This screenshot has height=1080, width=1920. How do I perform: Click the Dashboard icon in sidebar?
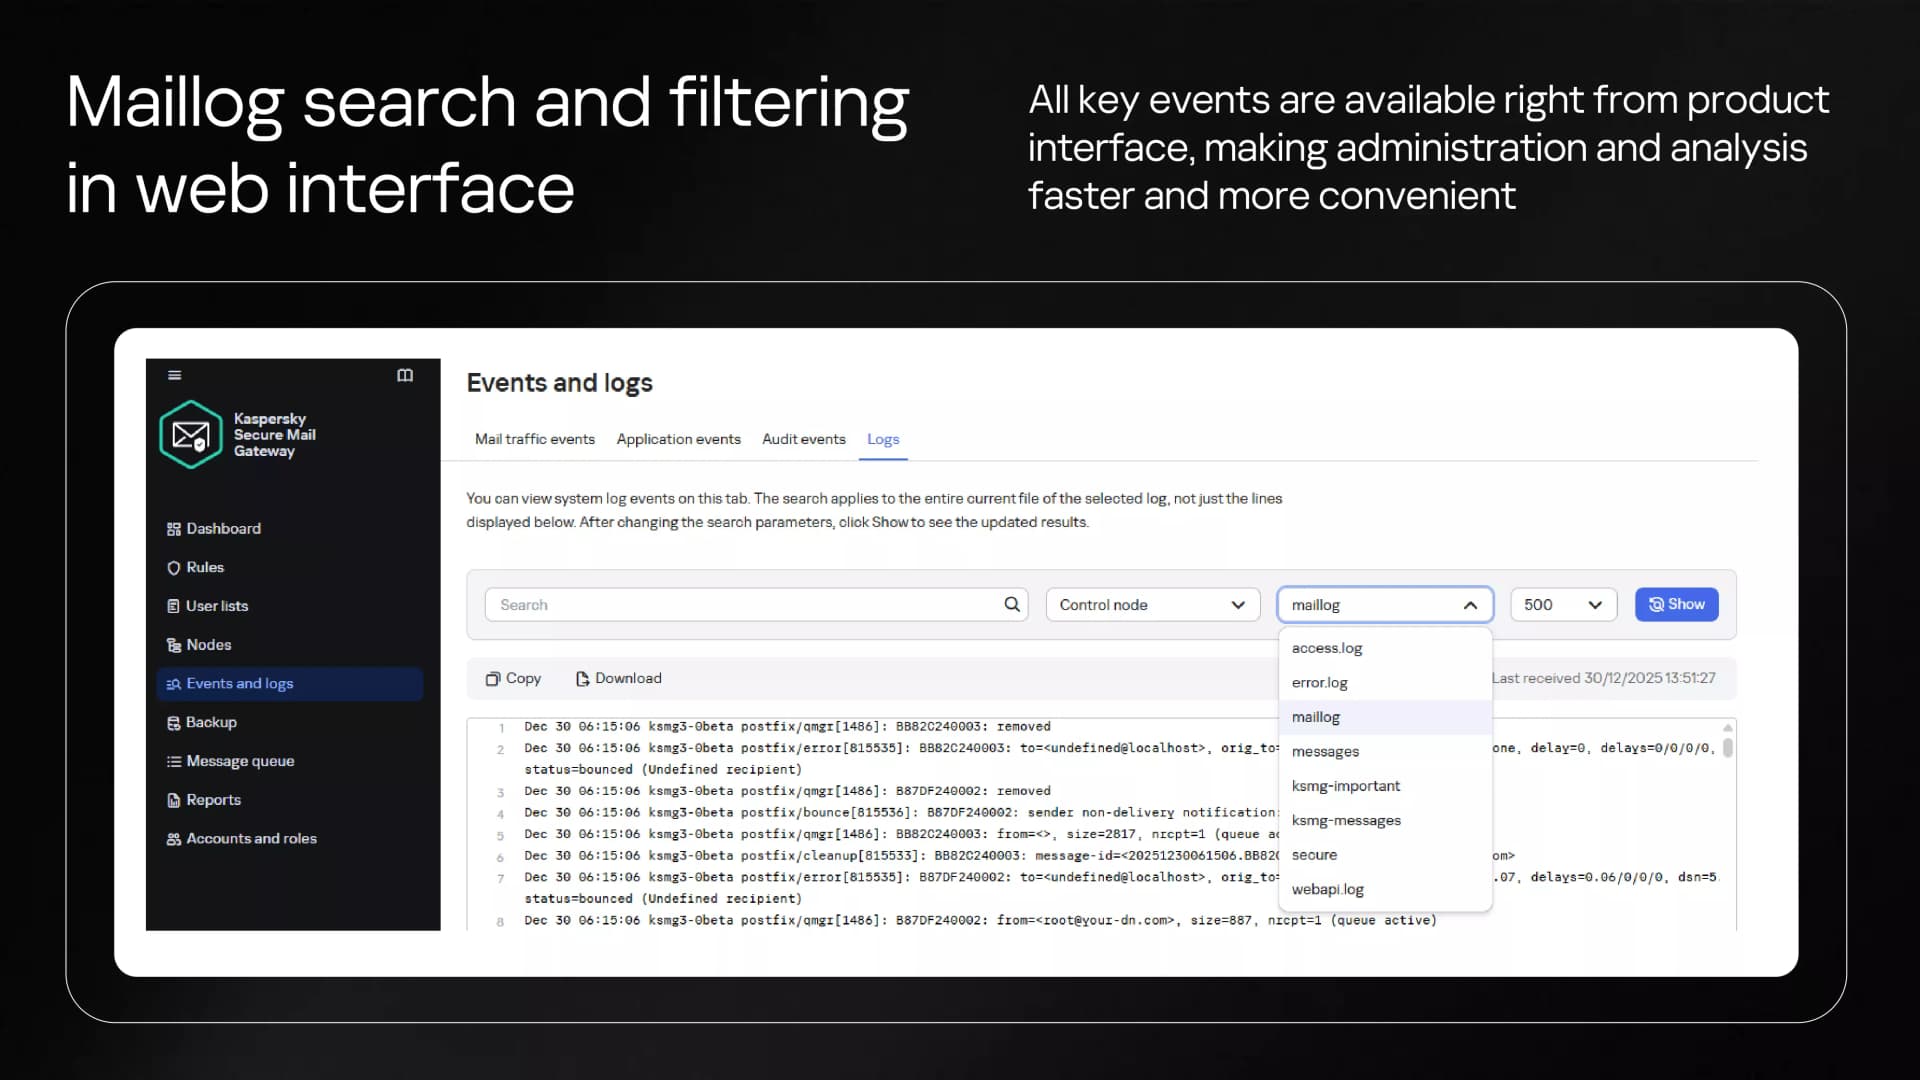pyautogui.click(x=174, y=529)
